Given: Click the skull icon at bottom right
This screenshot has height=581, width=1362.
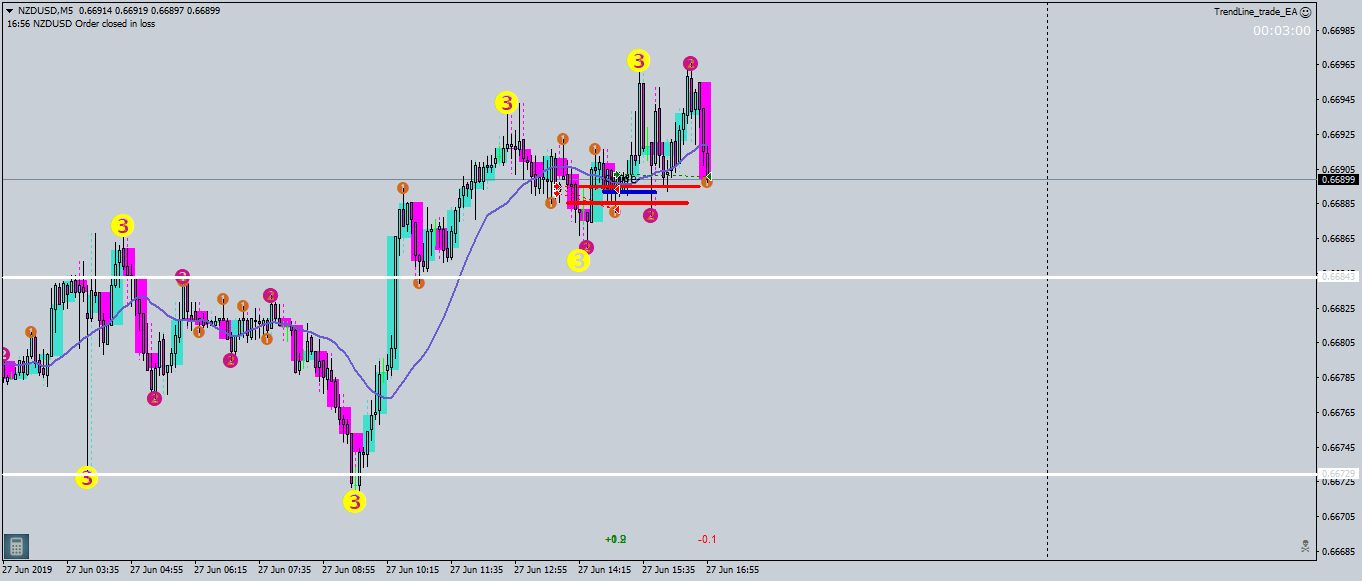Looking at the screenshot, I should [1305, 546].
